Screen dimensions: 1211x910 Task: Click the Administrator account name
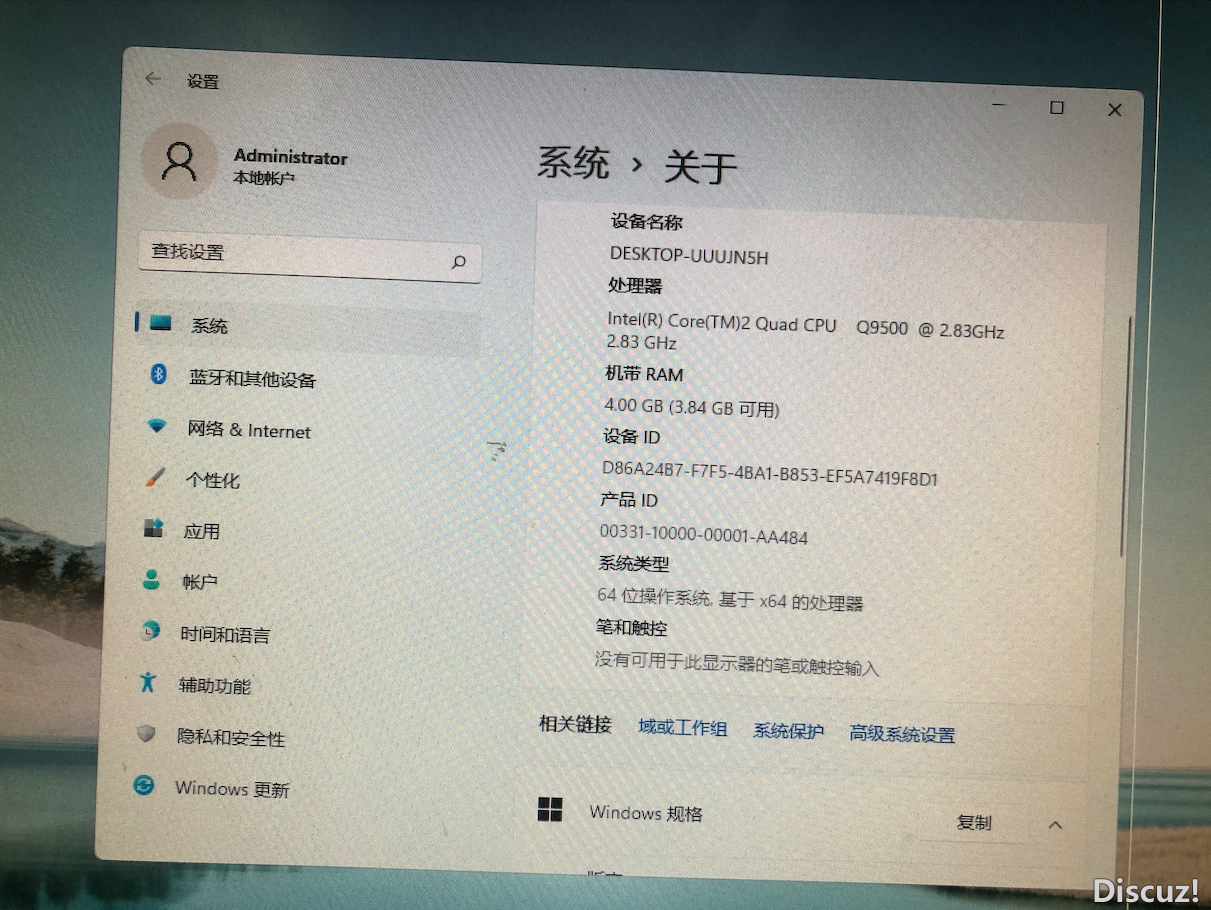pos(291,157)
